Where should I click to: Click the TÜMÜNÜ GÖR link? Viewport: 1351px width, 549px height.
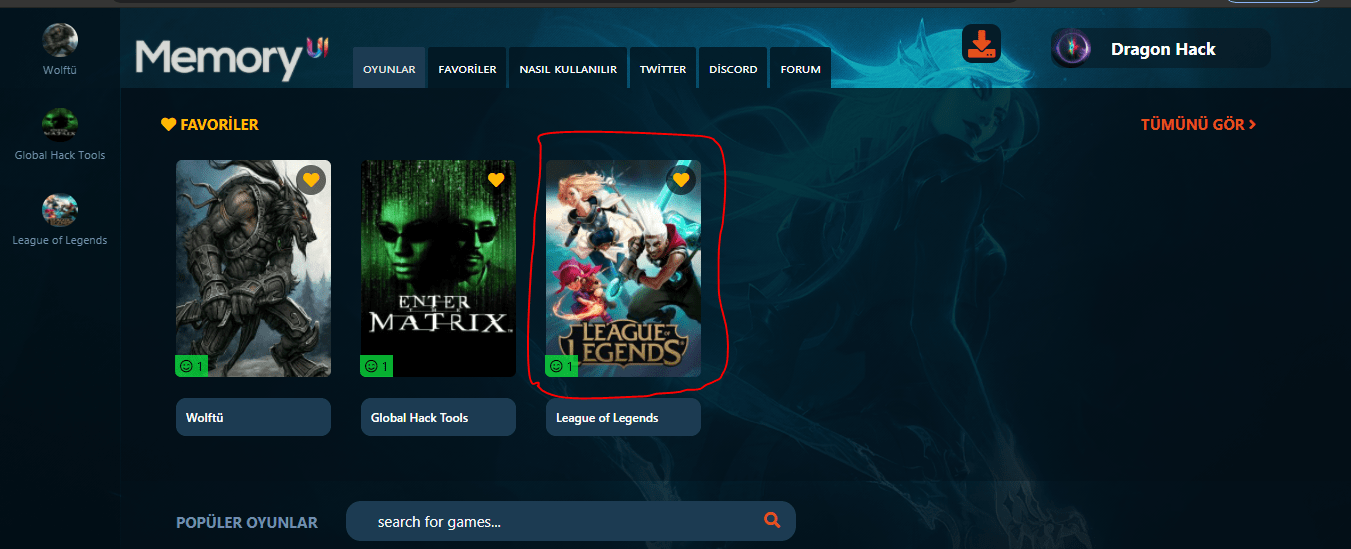click(x=1198, y=125)
